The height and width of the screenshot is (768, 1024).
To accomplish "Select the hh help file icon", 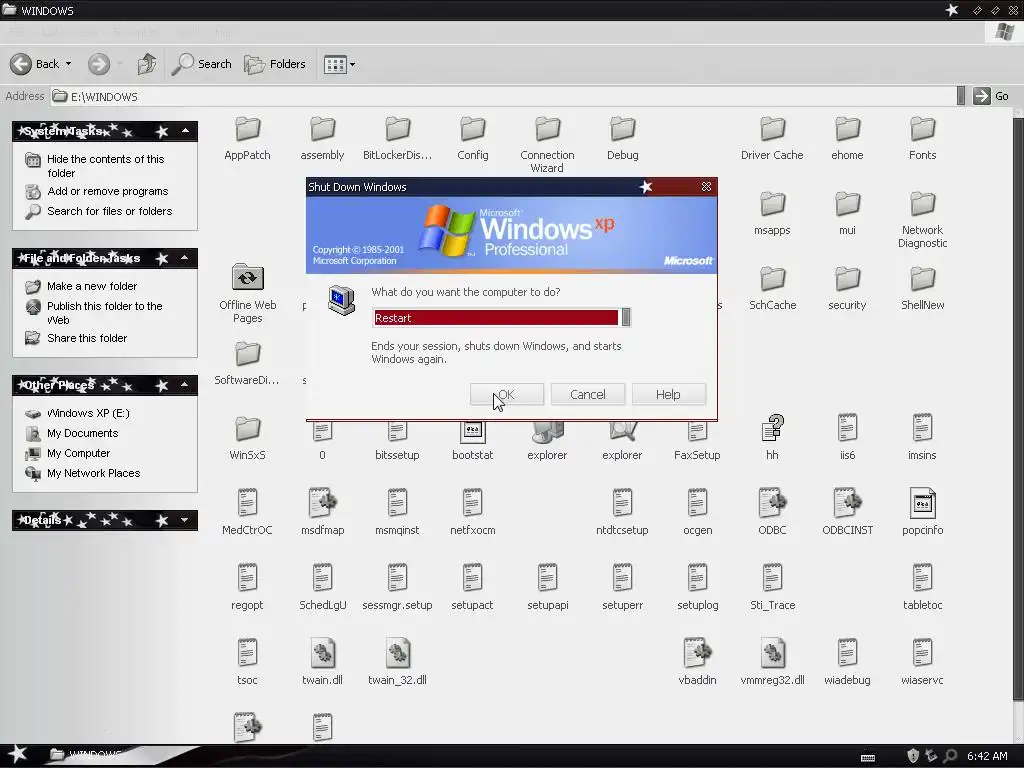I will coord(772,438).
